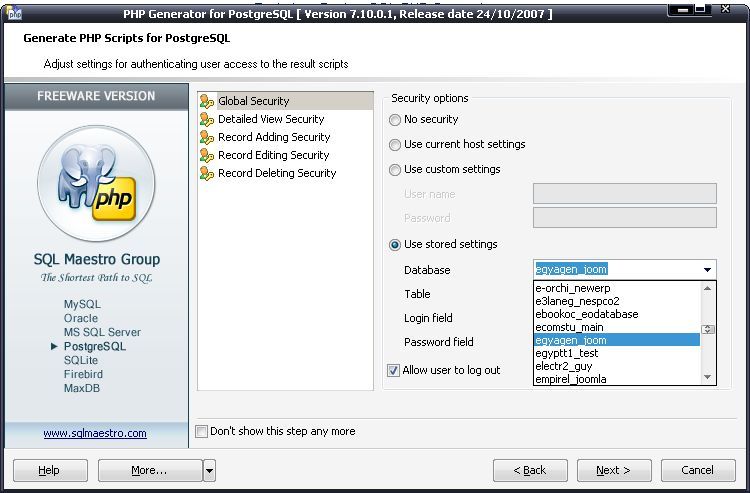
Task: Click the app icon in the title bar
Action: coord(15,12)
